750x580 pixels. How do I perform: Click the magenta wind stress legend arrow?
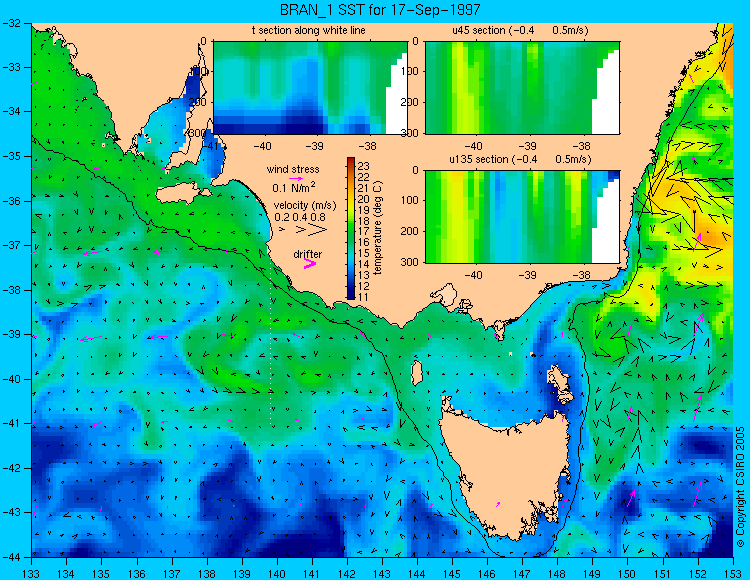[x=296, y=178]
